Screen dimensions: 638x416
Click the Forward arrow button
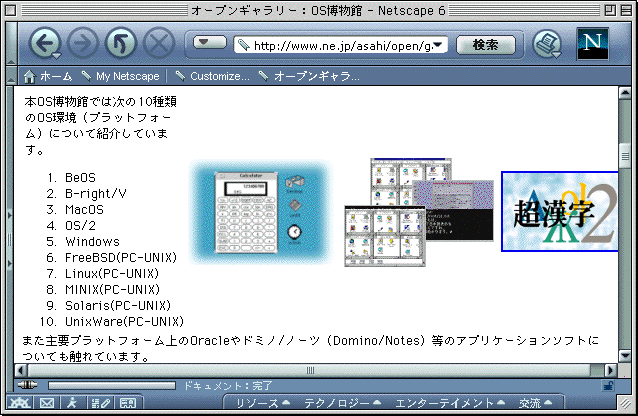tap(83, 43)
